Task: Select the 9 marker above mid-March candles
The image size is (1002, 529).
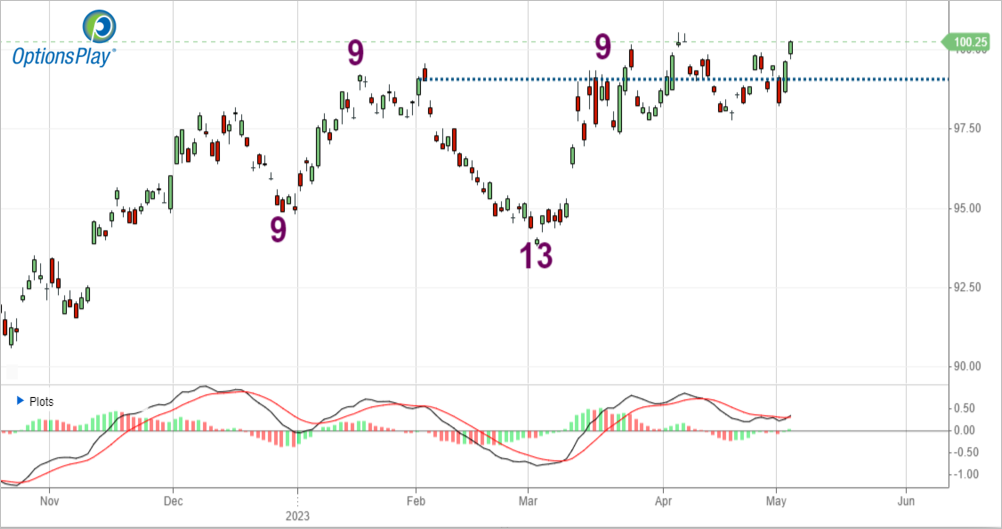Action: [x=603, y=47]
